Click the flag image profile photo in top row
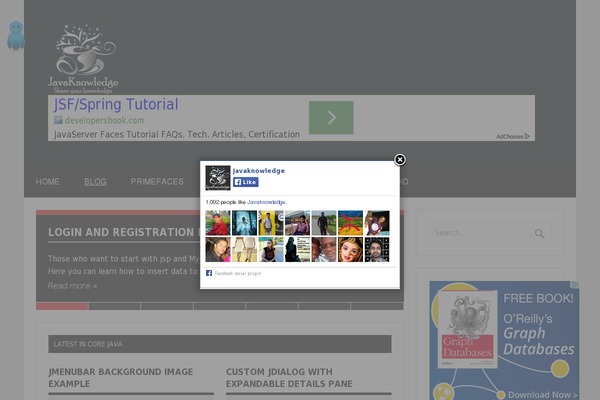This screenshot has width=600, height=400. coord(350,223)
